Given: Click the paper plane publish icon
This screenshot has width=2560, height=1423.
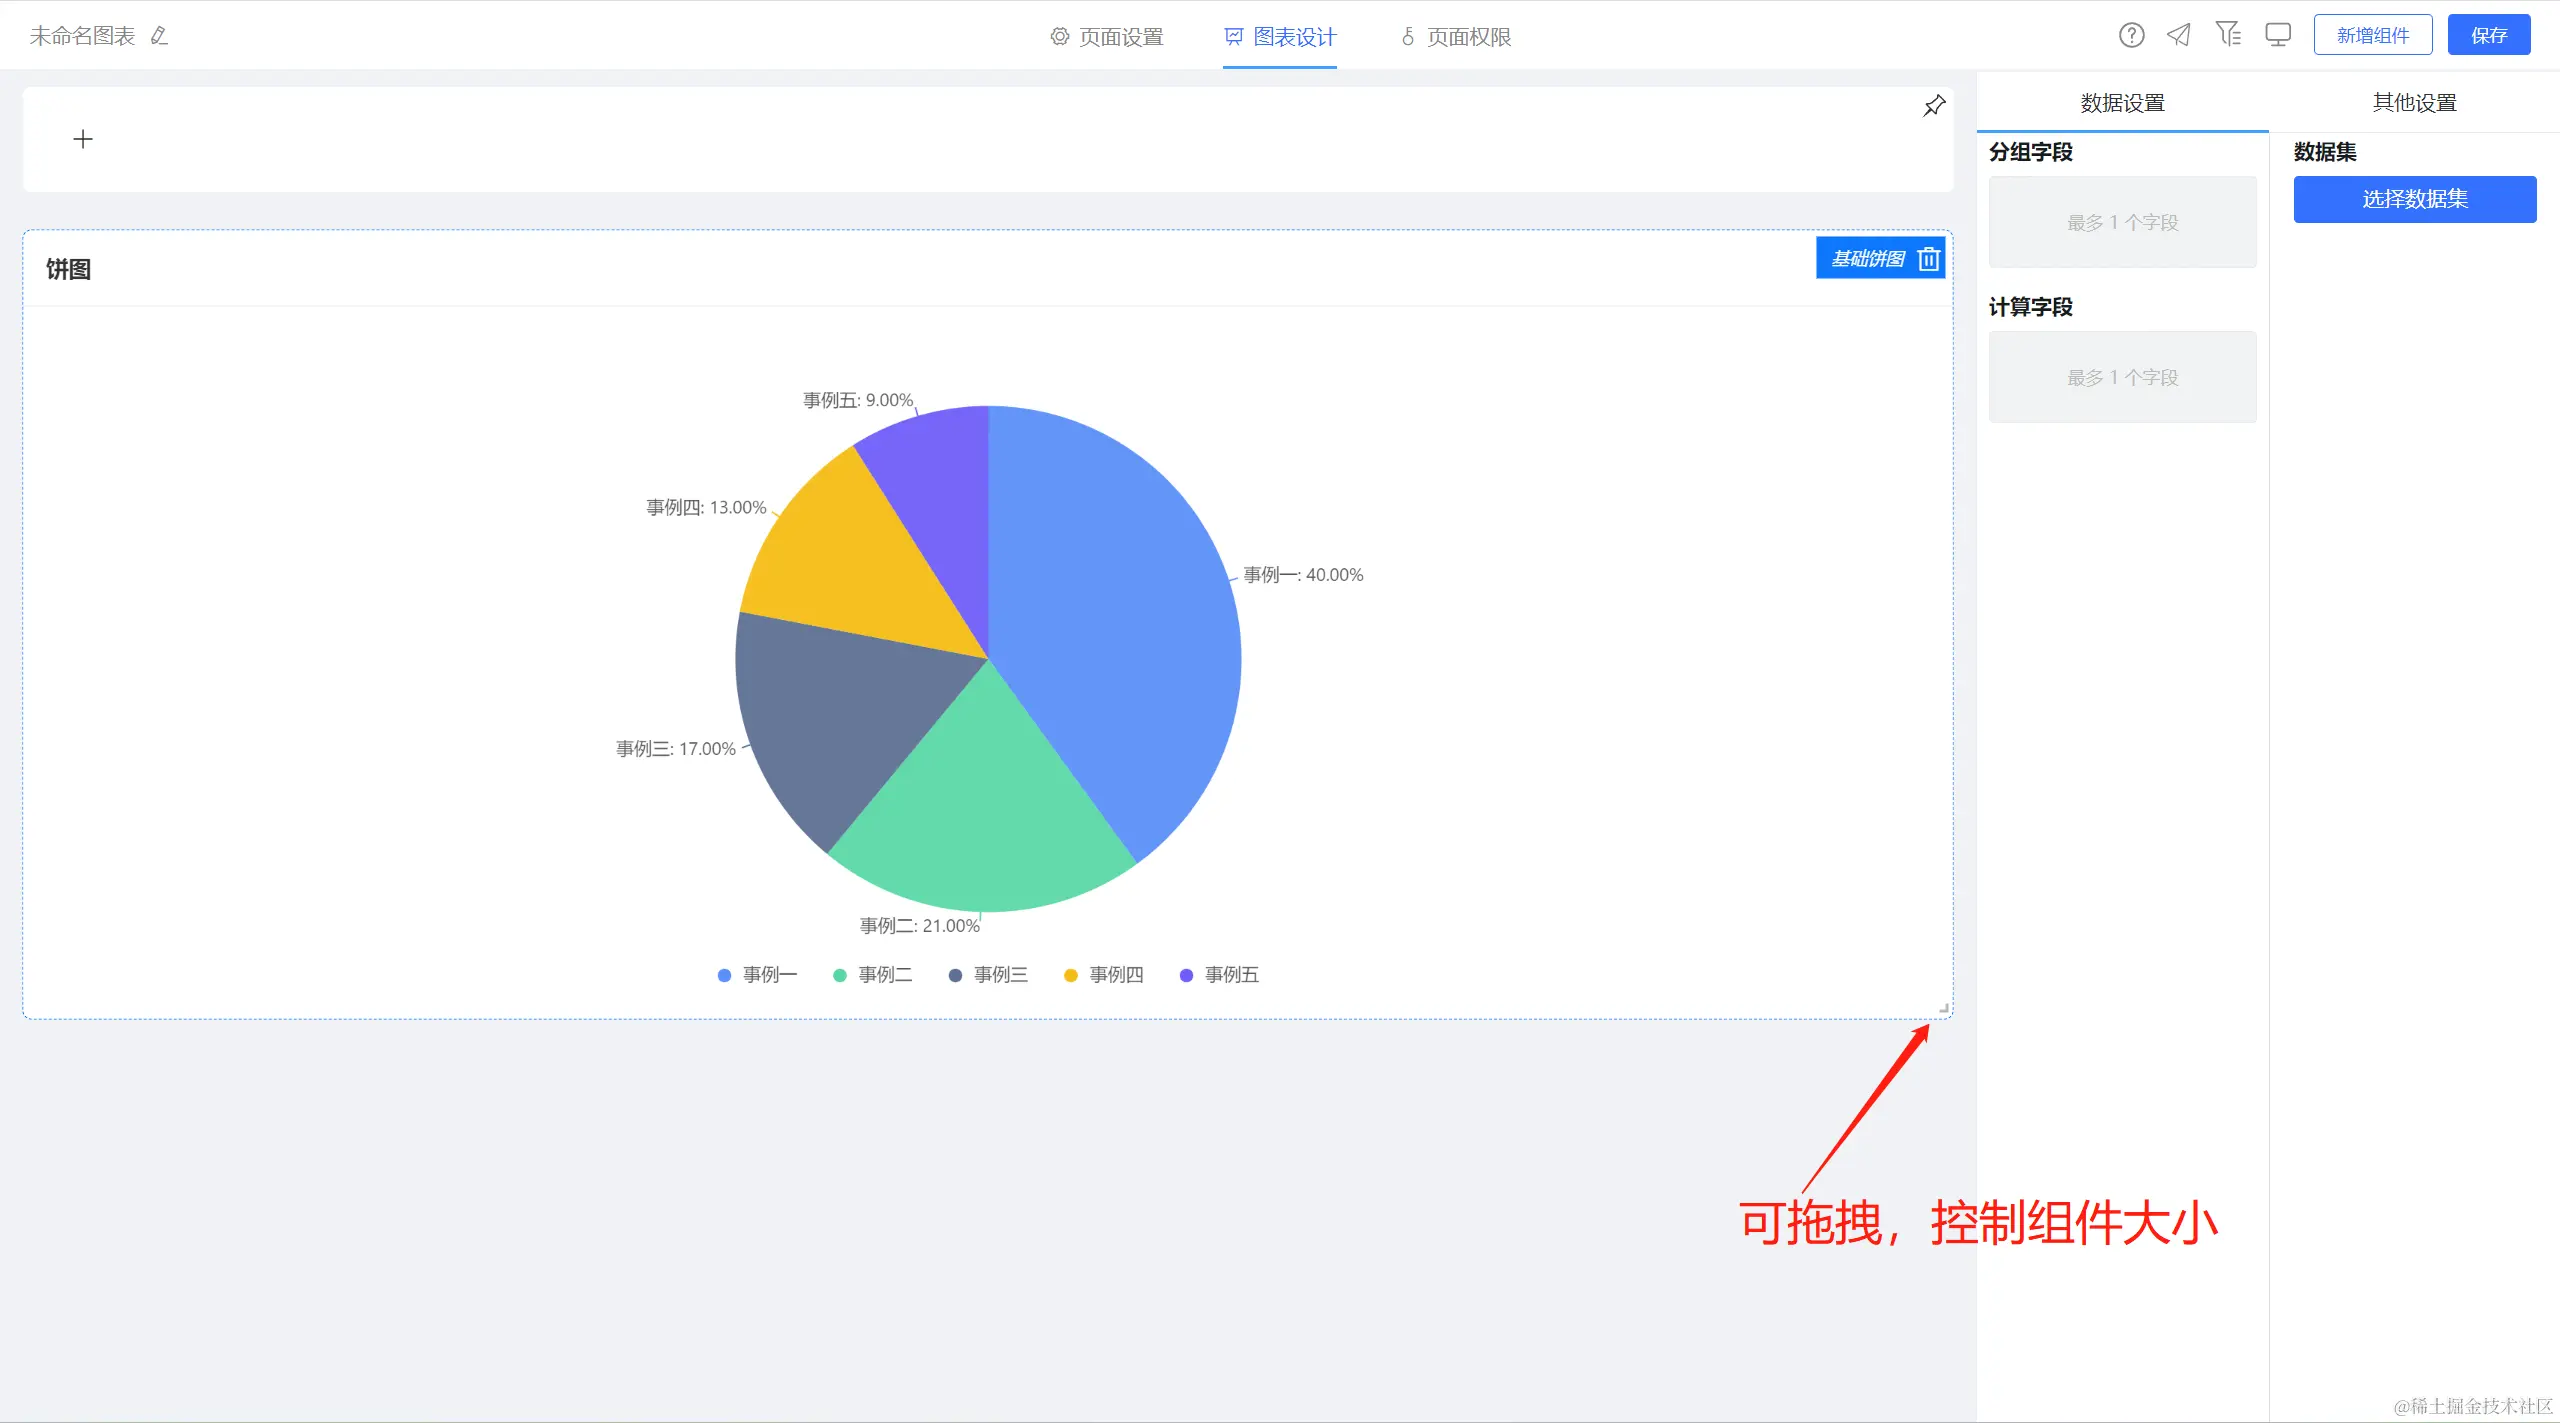Looking at the screenshot, I should coord(2179,36).
